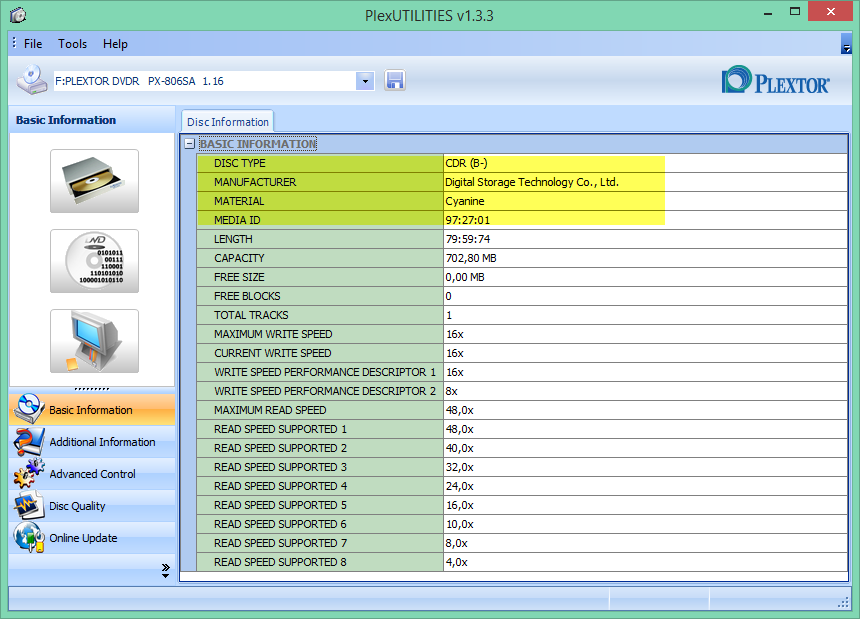This screenshot has width=860, height=619.
Task: Click the Advanced Control gears icon
Action: [x=29, y=473]
